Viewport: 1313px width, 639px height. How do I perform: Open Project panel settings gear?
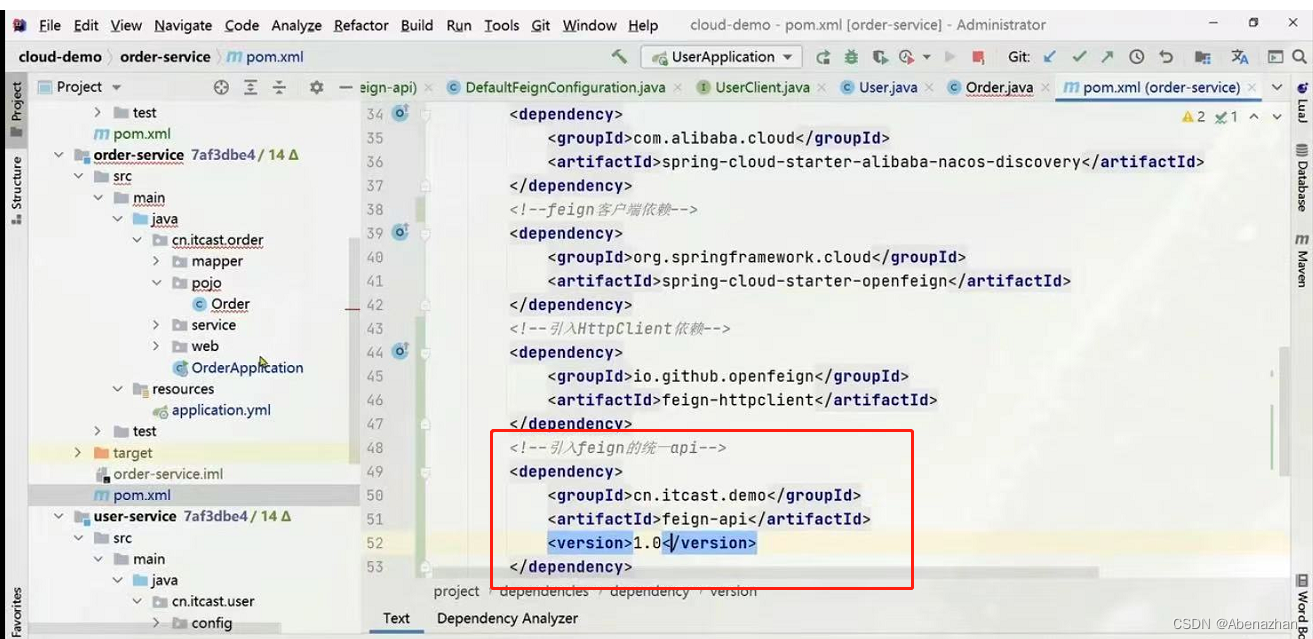(x=316, y=87)
